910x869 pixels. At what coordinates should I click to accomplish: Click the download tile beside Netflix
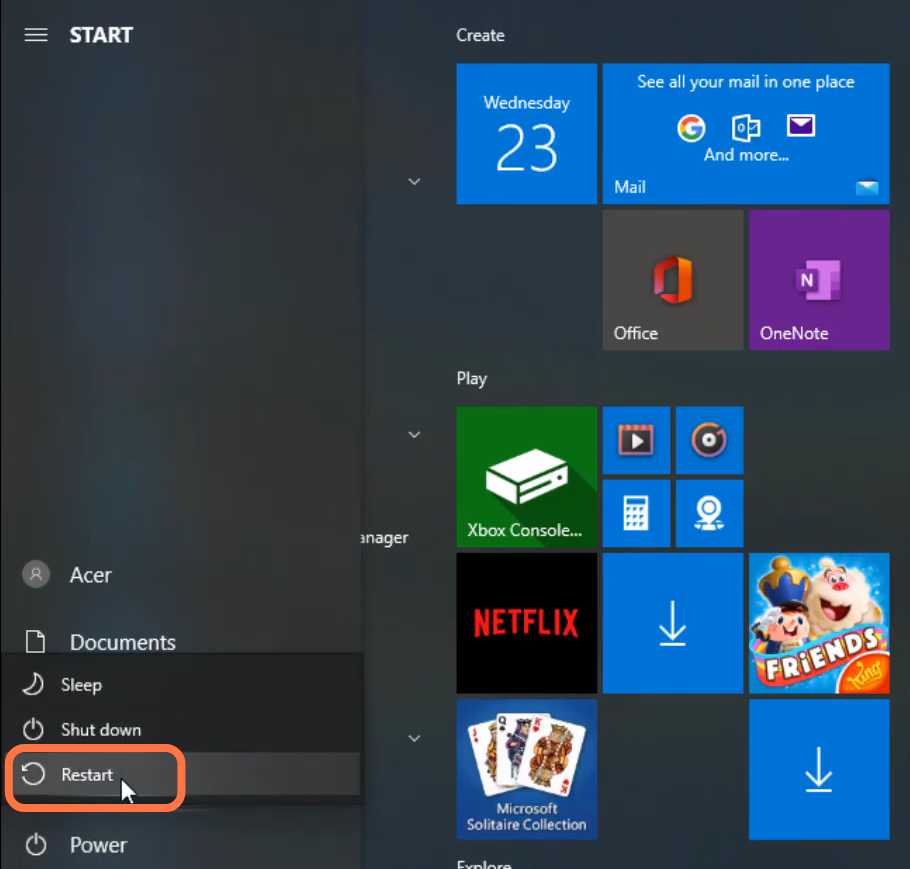coord(673,623)
